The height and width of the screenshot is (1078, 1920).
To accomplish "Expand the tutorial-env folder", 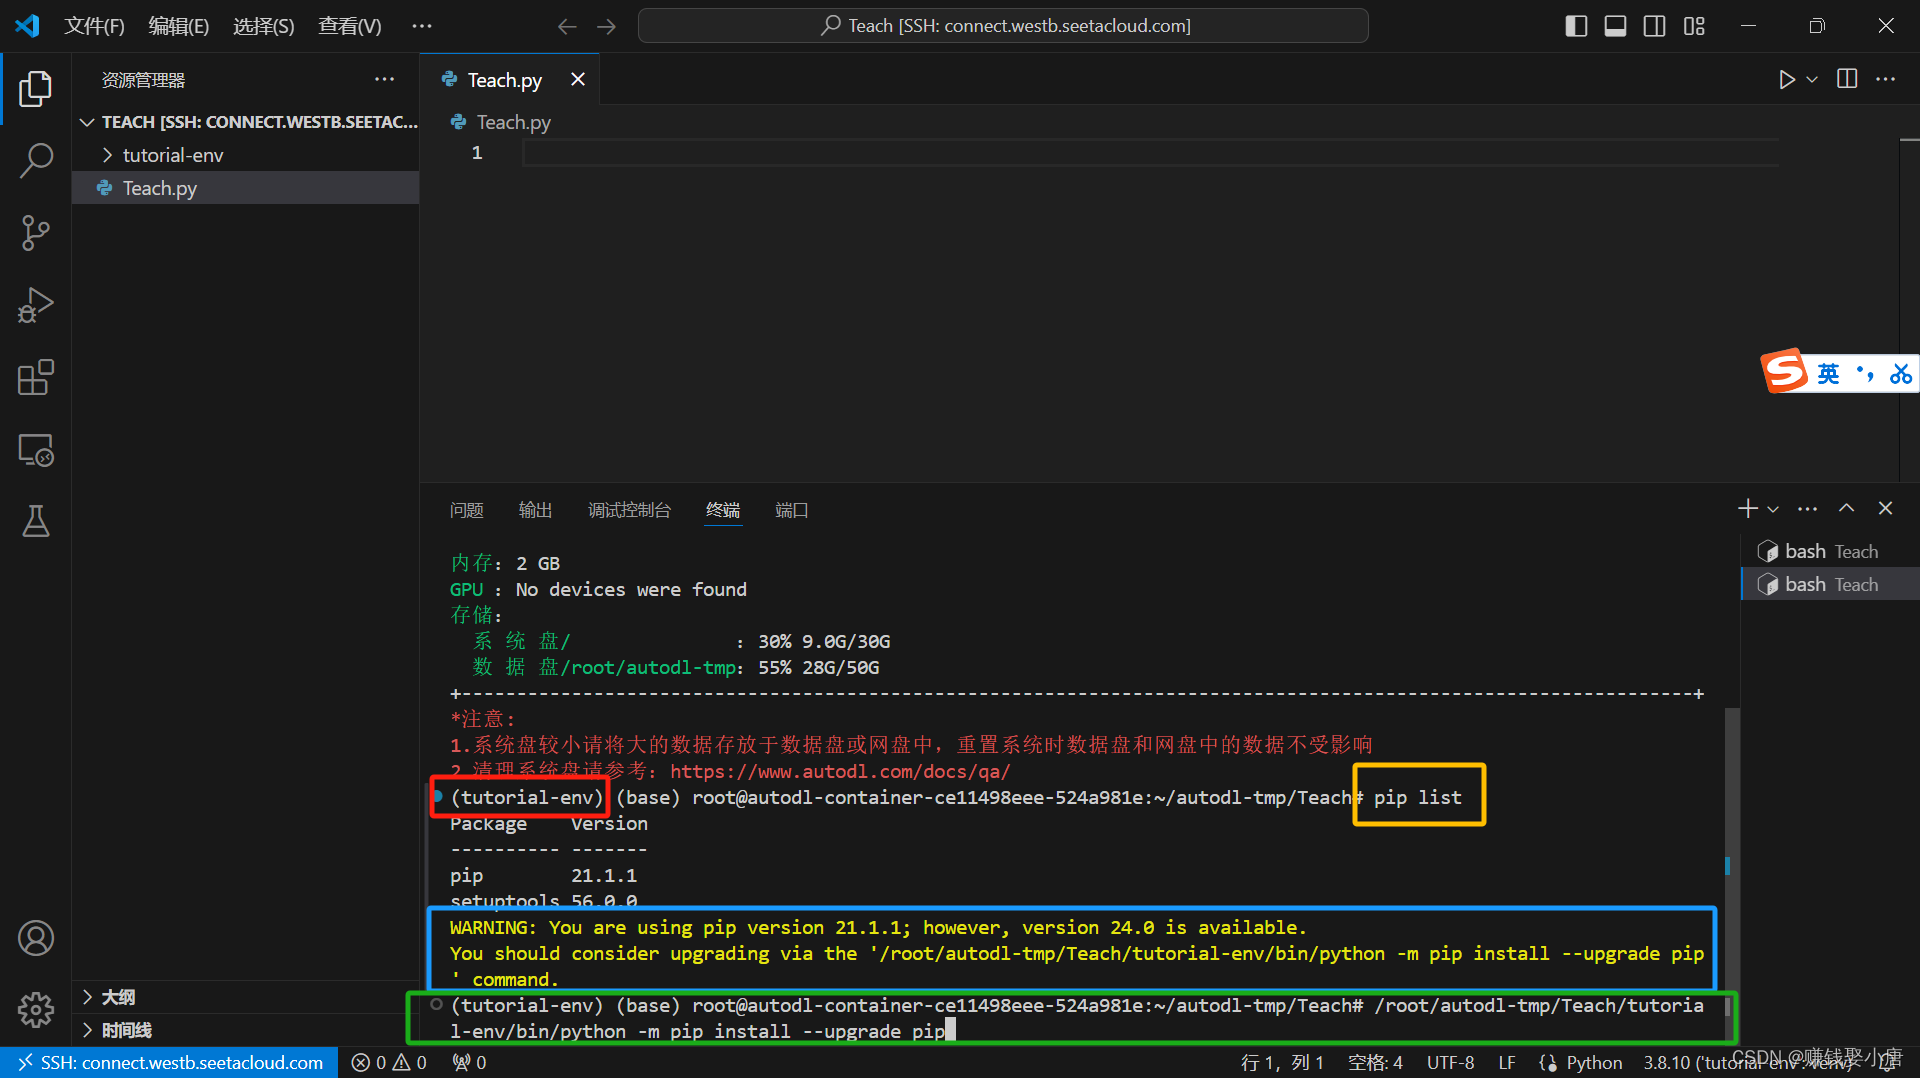I will pos(245,155).
